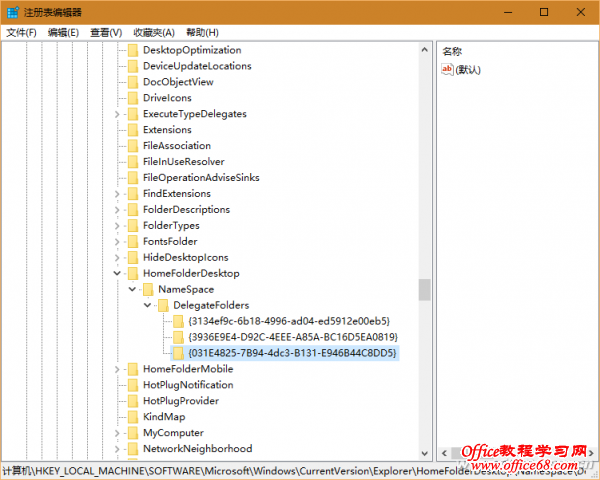The width and height of the screenshot is (600, 480).
Task: Expand the FontsFolder key
Action: pos(117,242)
